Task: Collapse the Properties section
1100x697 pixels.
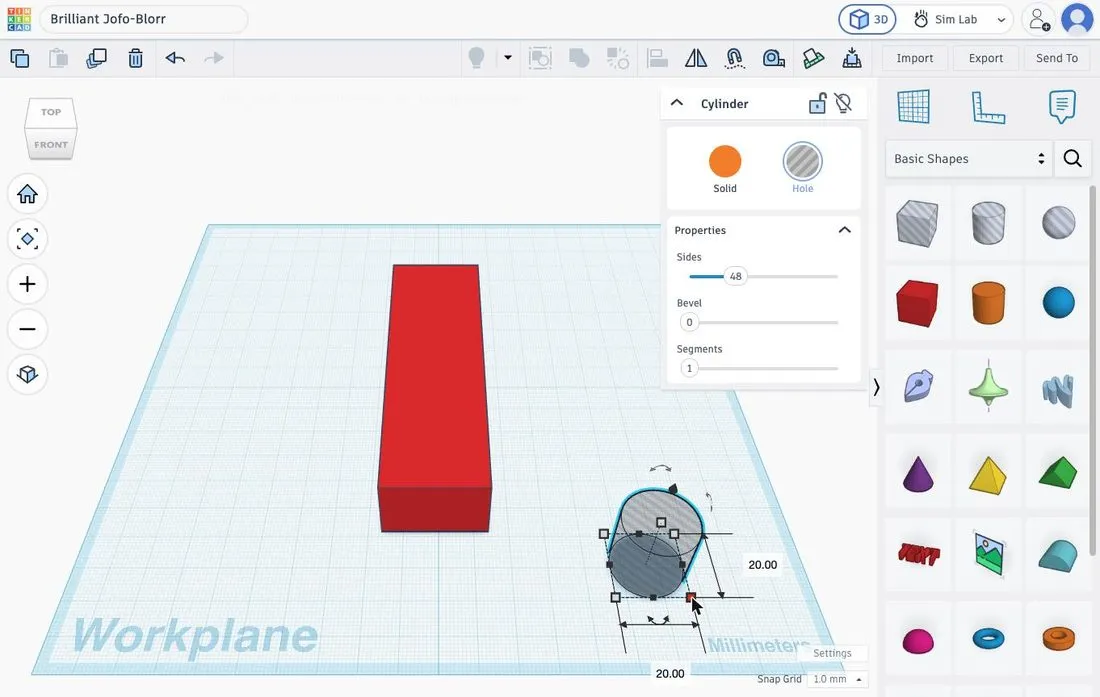Action: tap(845, 230)
